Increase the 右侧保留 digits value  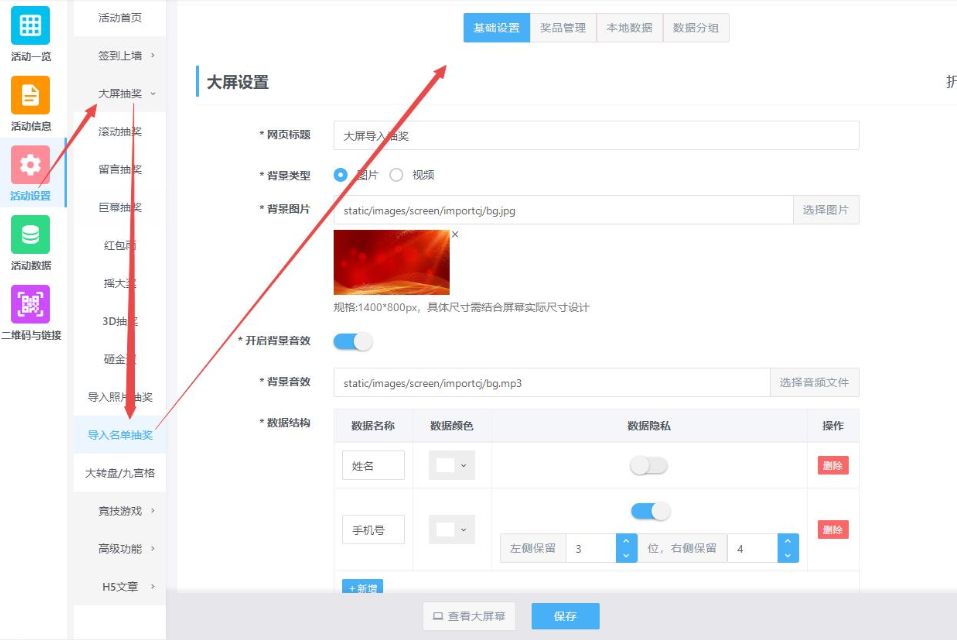point(787,541)
